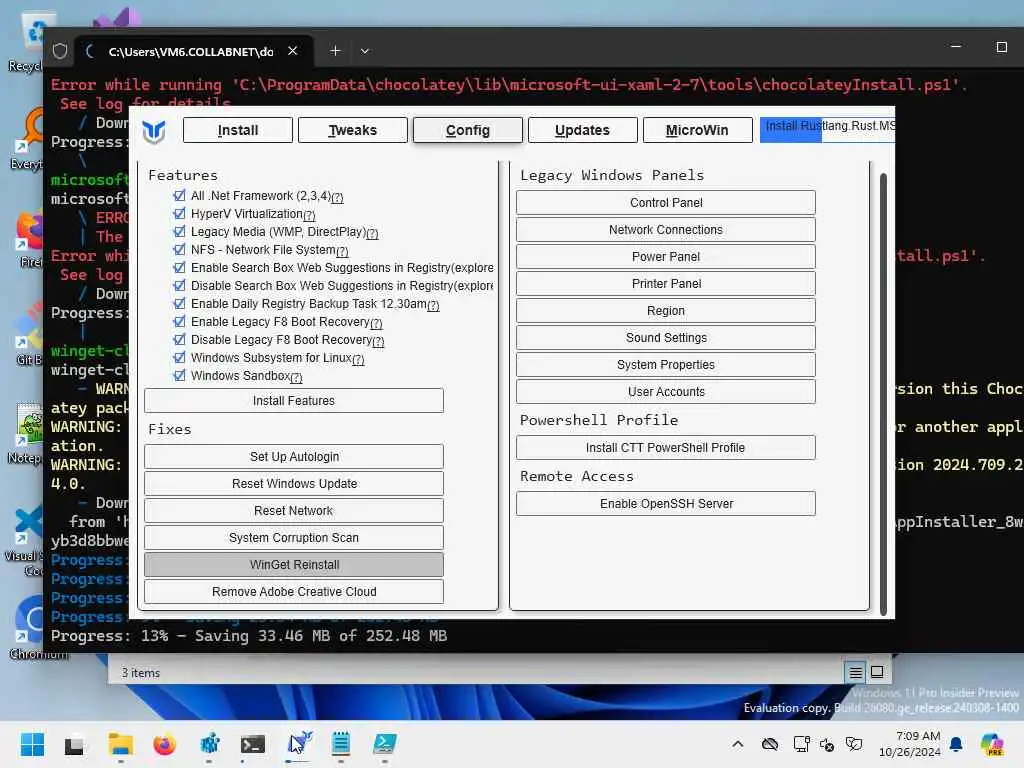Toggle NFS - Network File System
The height and width of the screenshot is (768, 1024).
click(180, 249)
